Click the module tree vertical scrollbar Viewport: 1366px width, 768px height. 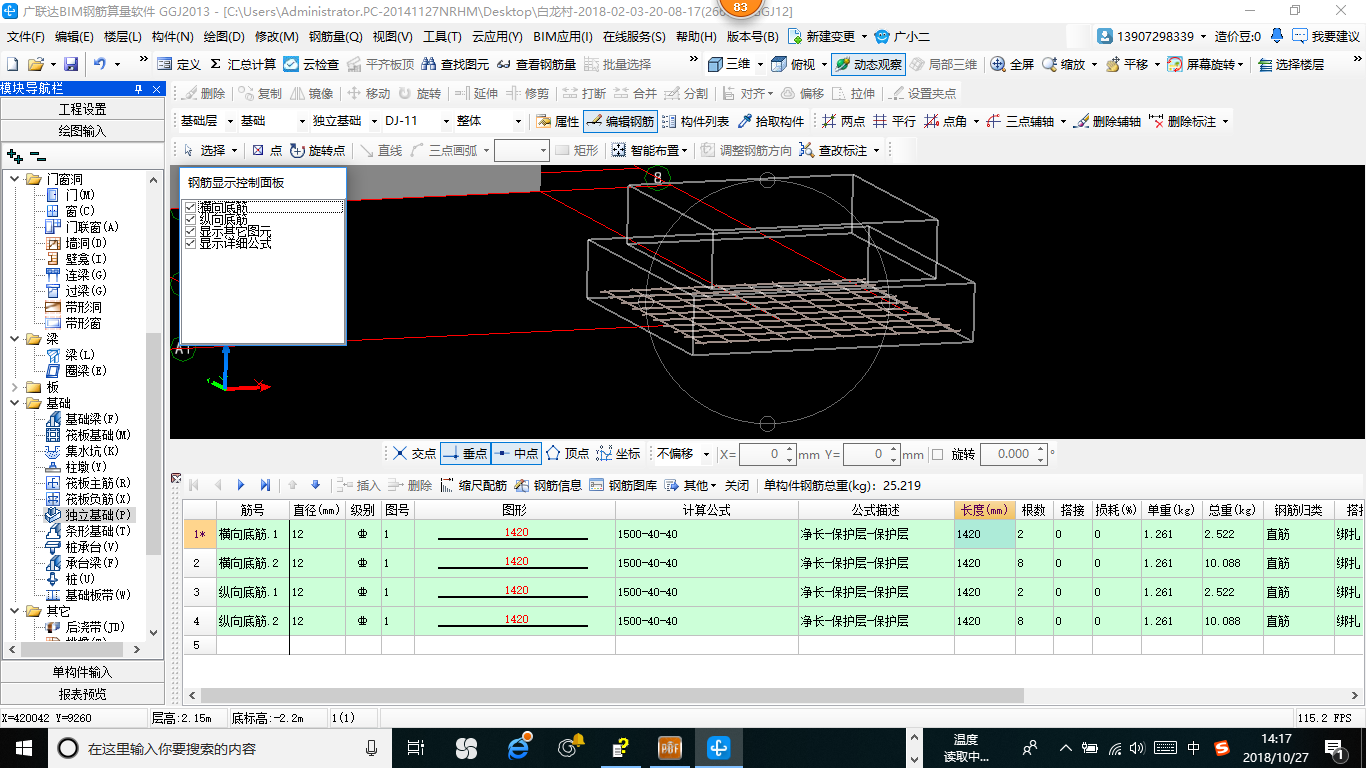coord(153,443)
